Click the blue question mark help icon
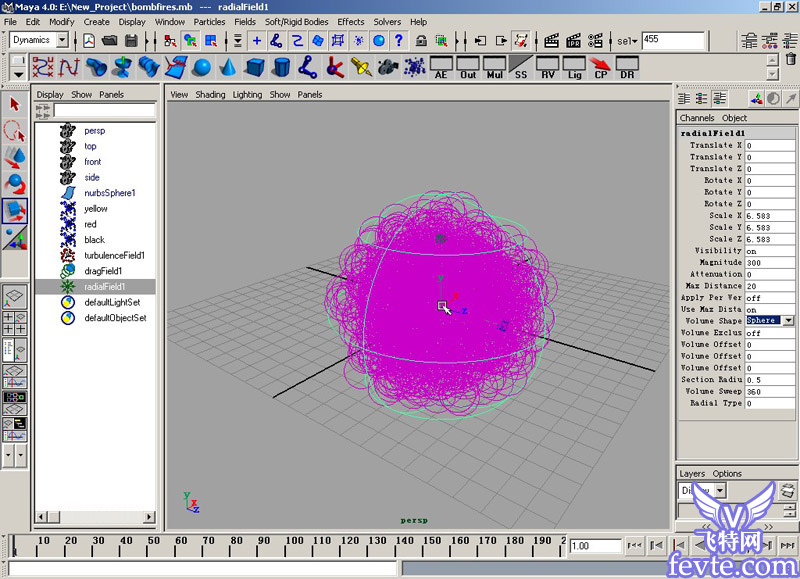The width and height of the screenshot is (800, 579). 399,40
